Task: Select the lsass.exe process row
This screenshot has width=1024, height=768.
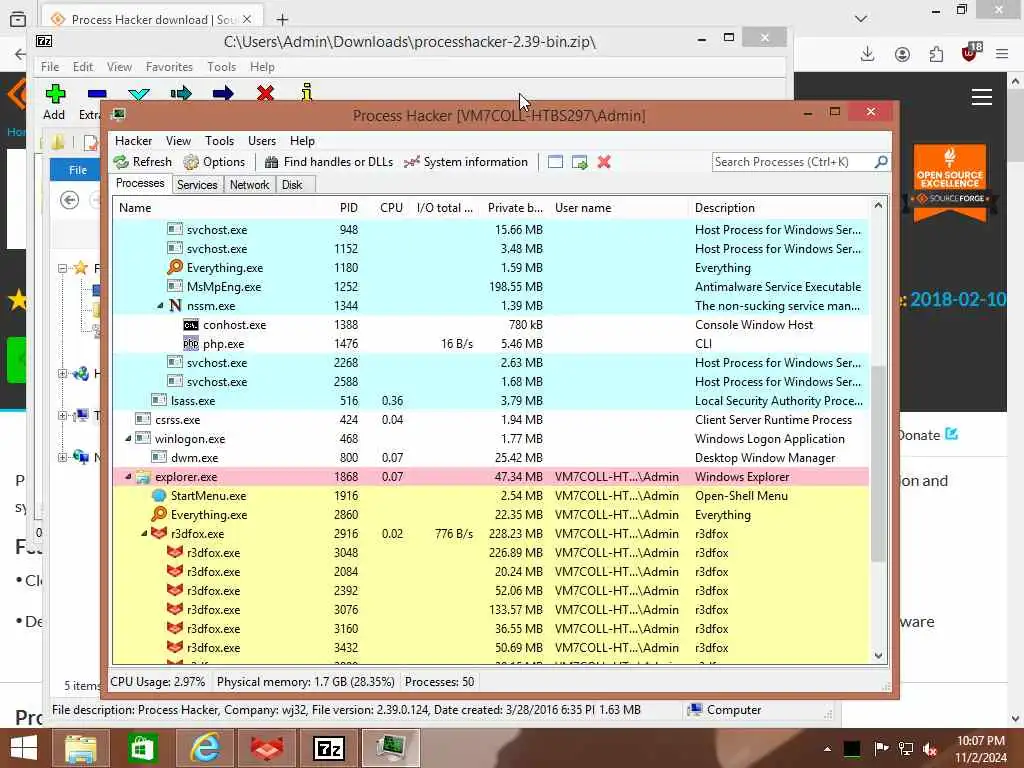Action: pos(491,400)
